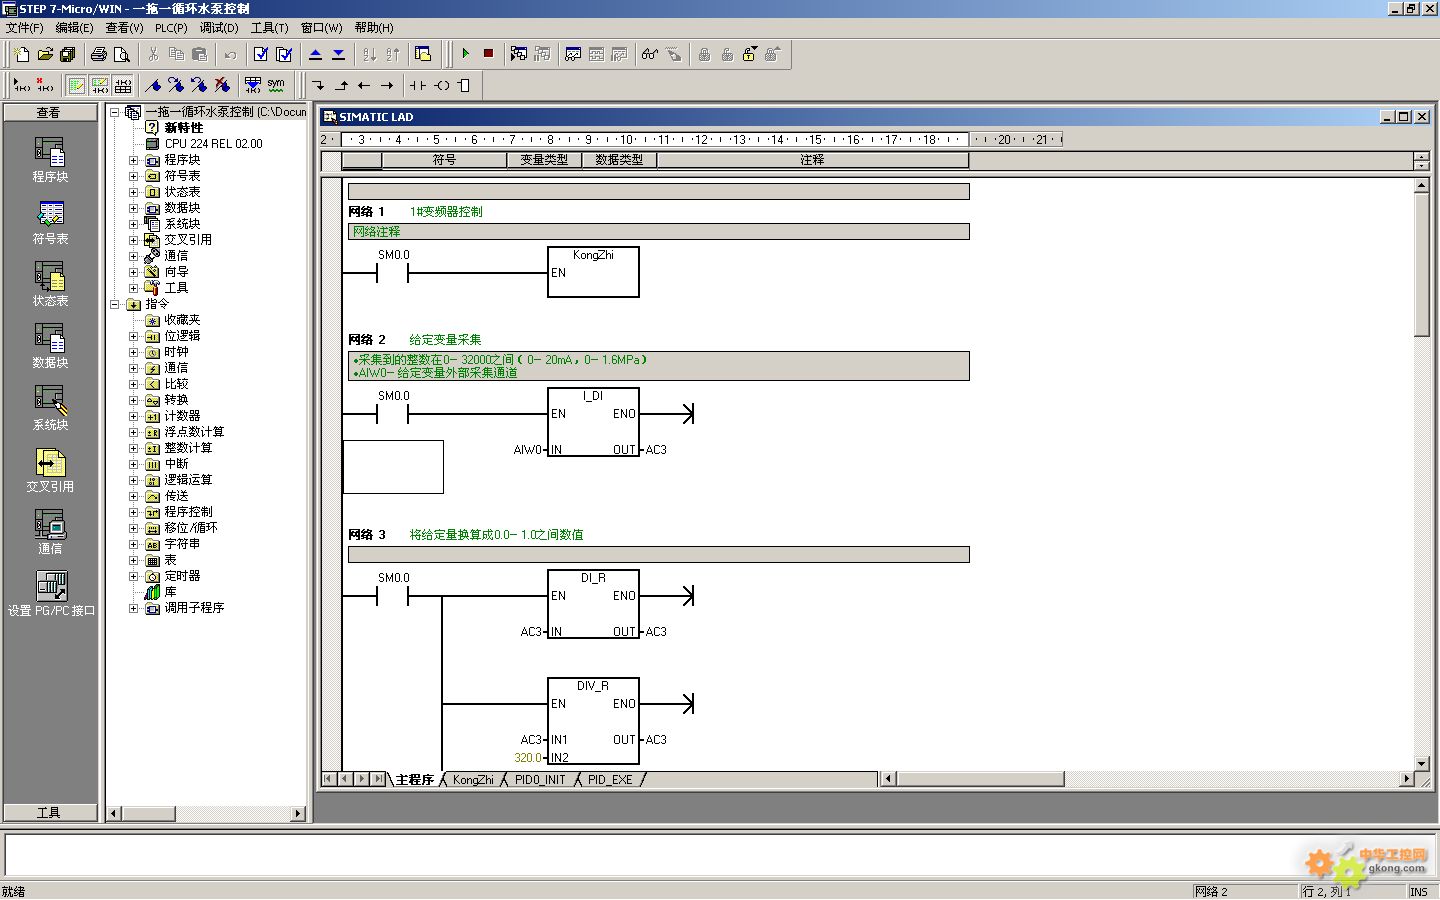Screen dimensions: 1440x900
Task: Toggle the symbol information table view icon
Action: pos(123,85)
